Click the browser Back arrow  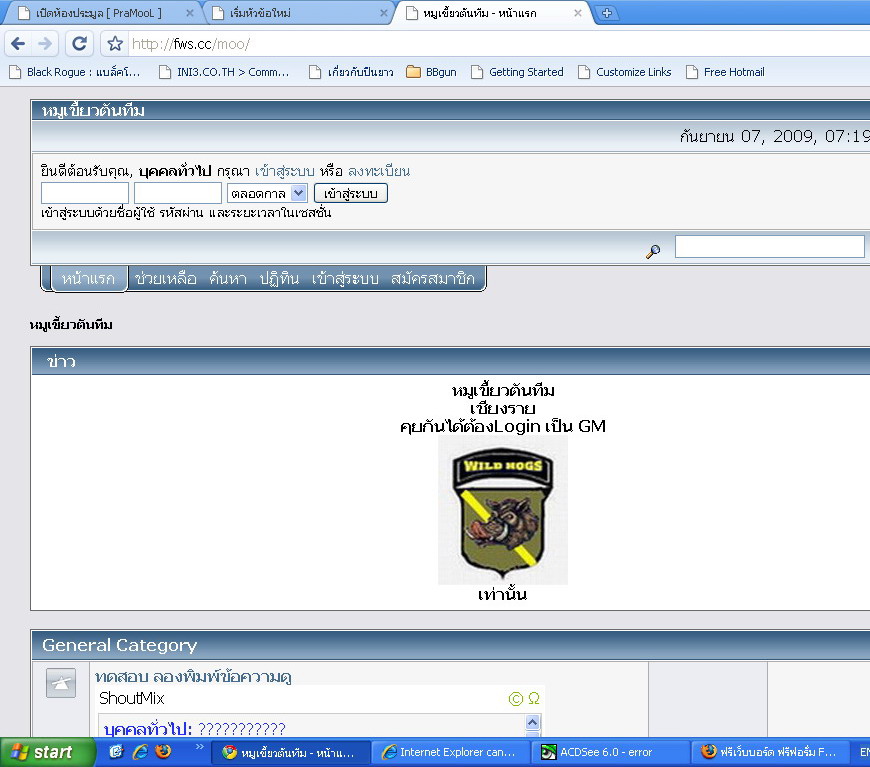click(18, 44)
